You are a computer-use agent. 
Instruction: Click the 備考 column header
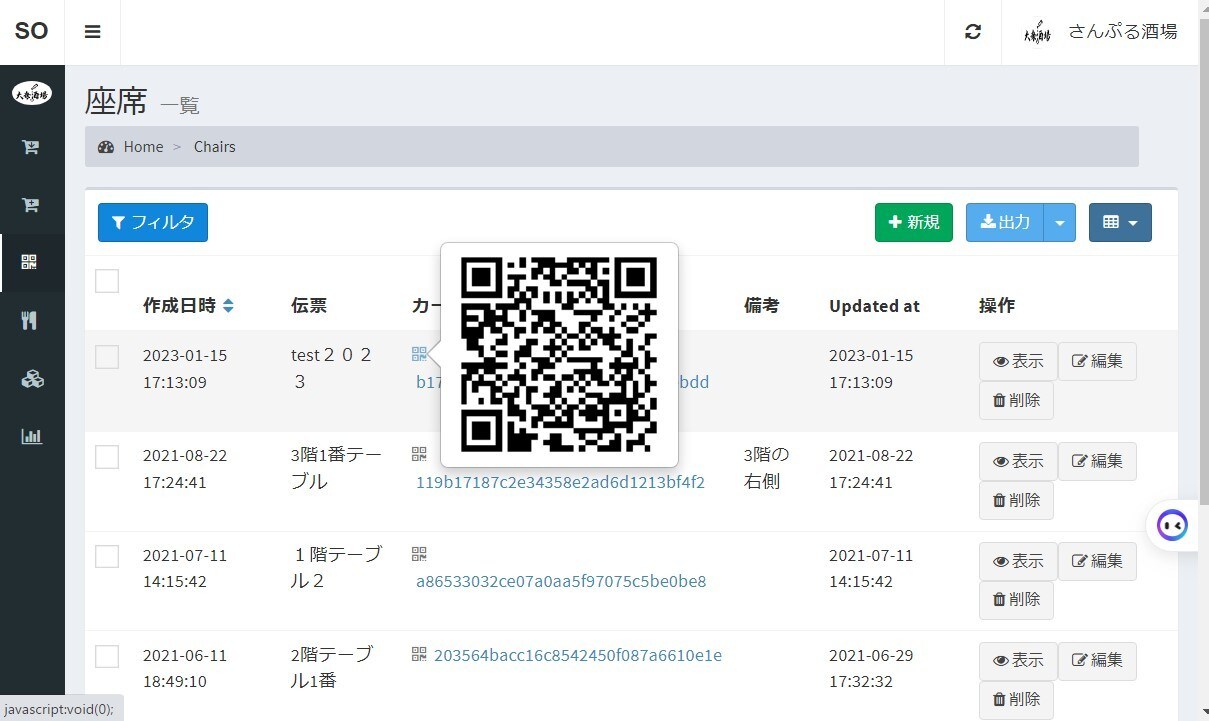coord(762,306)
